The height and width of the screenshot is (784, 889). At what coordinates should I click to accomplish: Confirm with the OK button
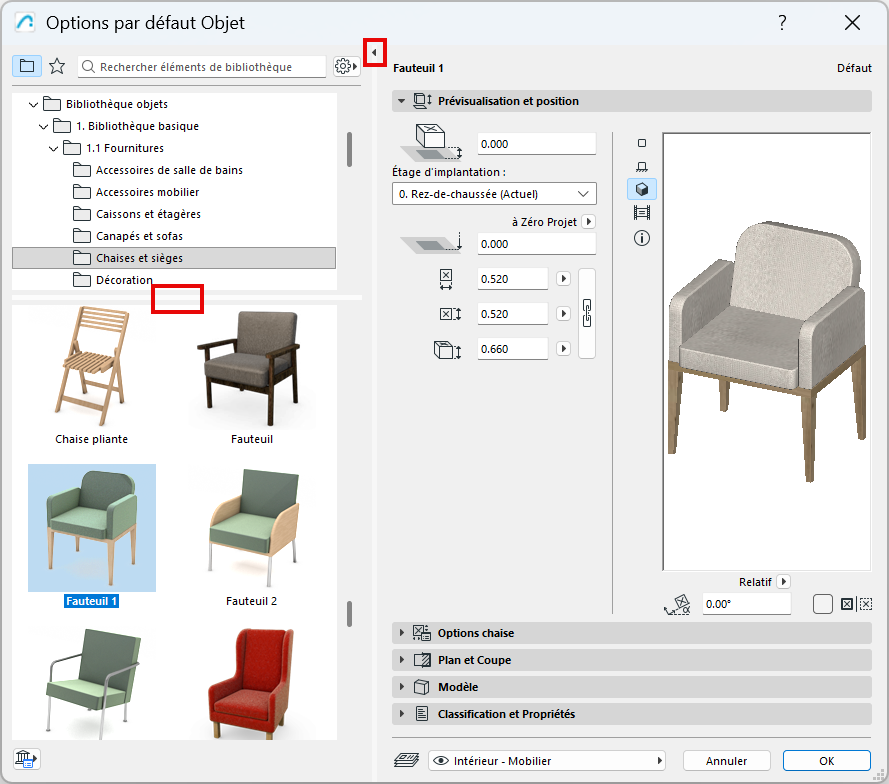[x=827, y=761]
